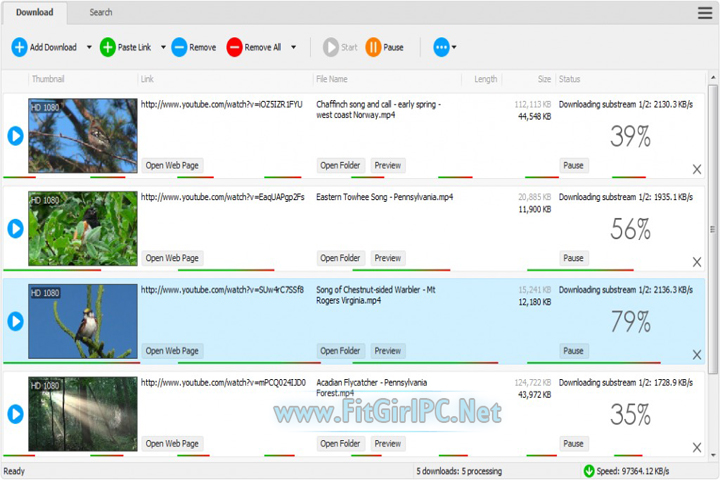Preview the Chestnut-sided Warbler video
This screenshot has width=720, height=480.
388,351
